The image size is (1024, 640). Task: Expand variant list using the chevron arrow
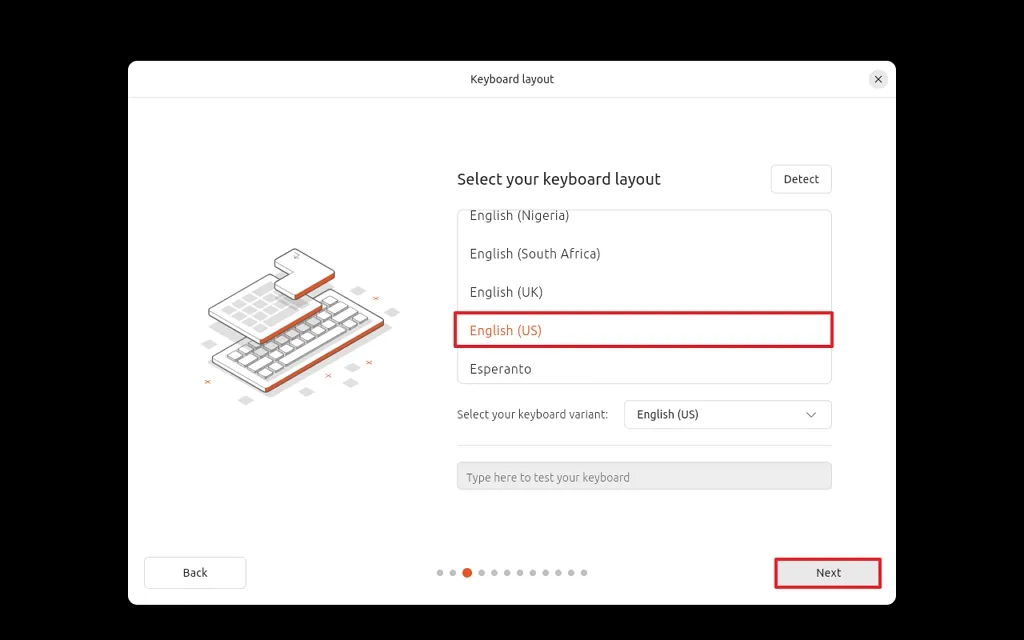(x=811, y=414)
